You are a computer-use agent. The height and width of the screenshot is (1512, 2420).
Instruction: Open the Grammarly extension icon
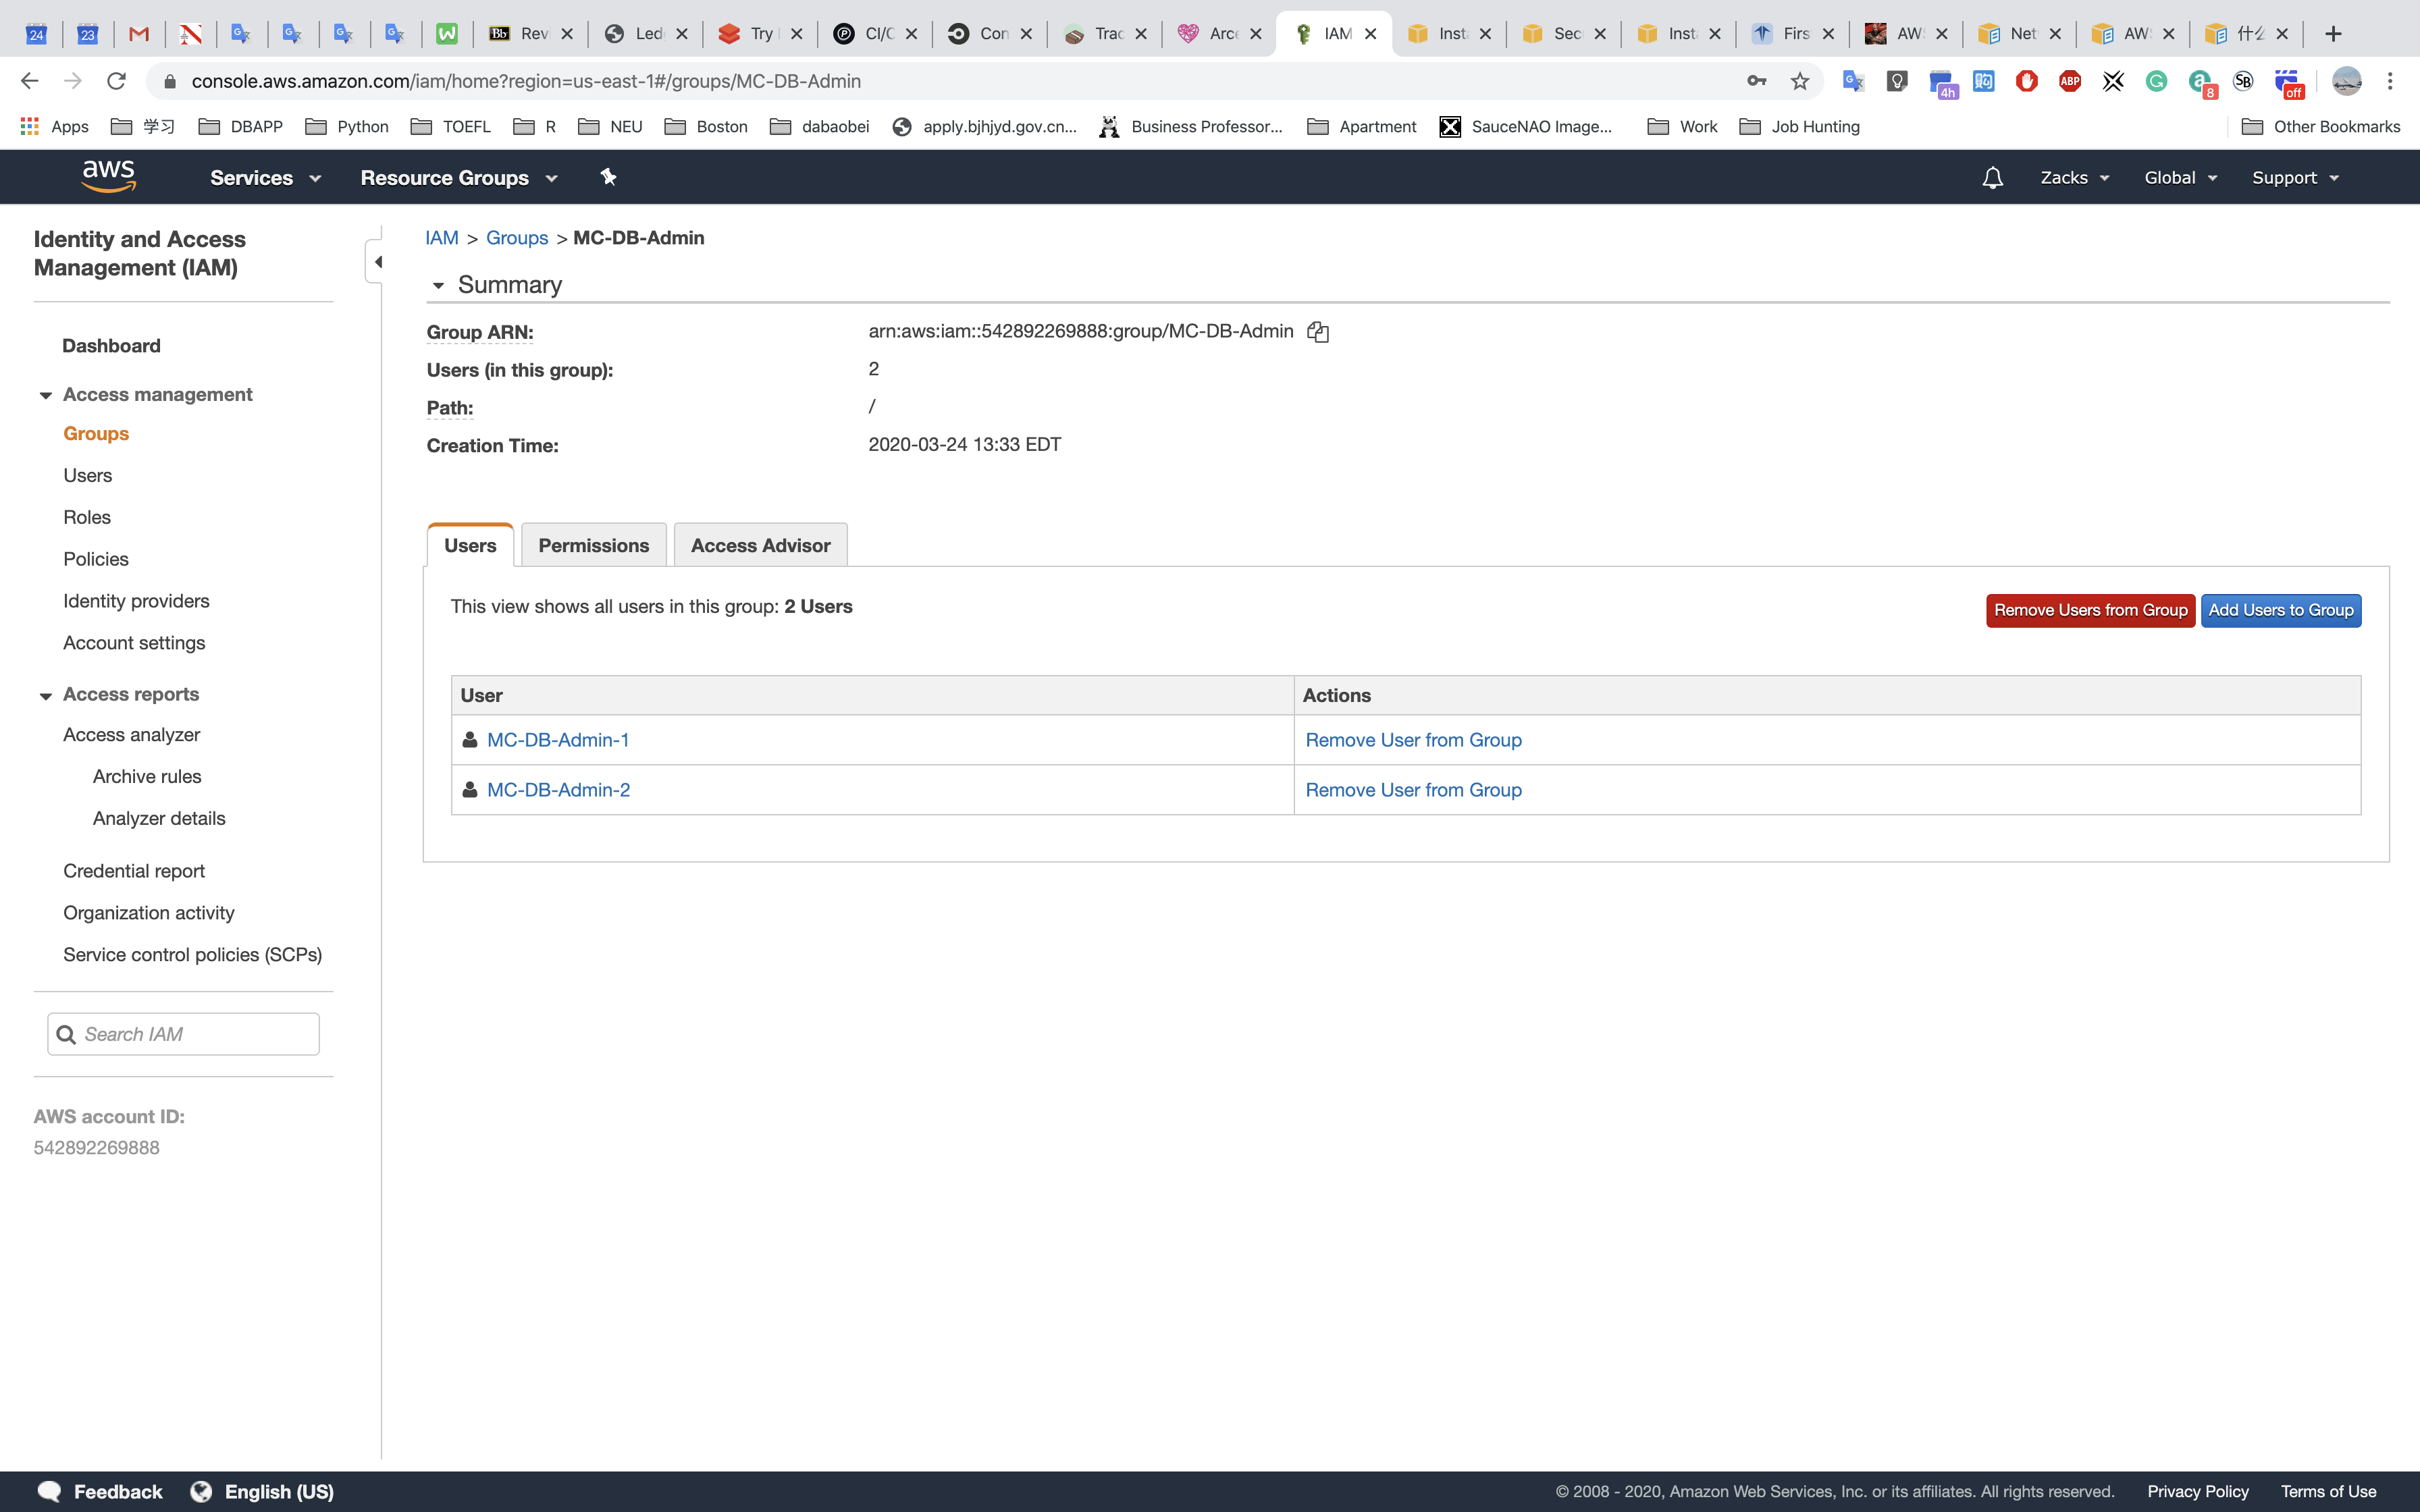tap(2156, 81)
